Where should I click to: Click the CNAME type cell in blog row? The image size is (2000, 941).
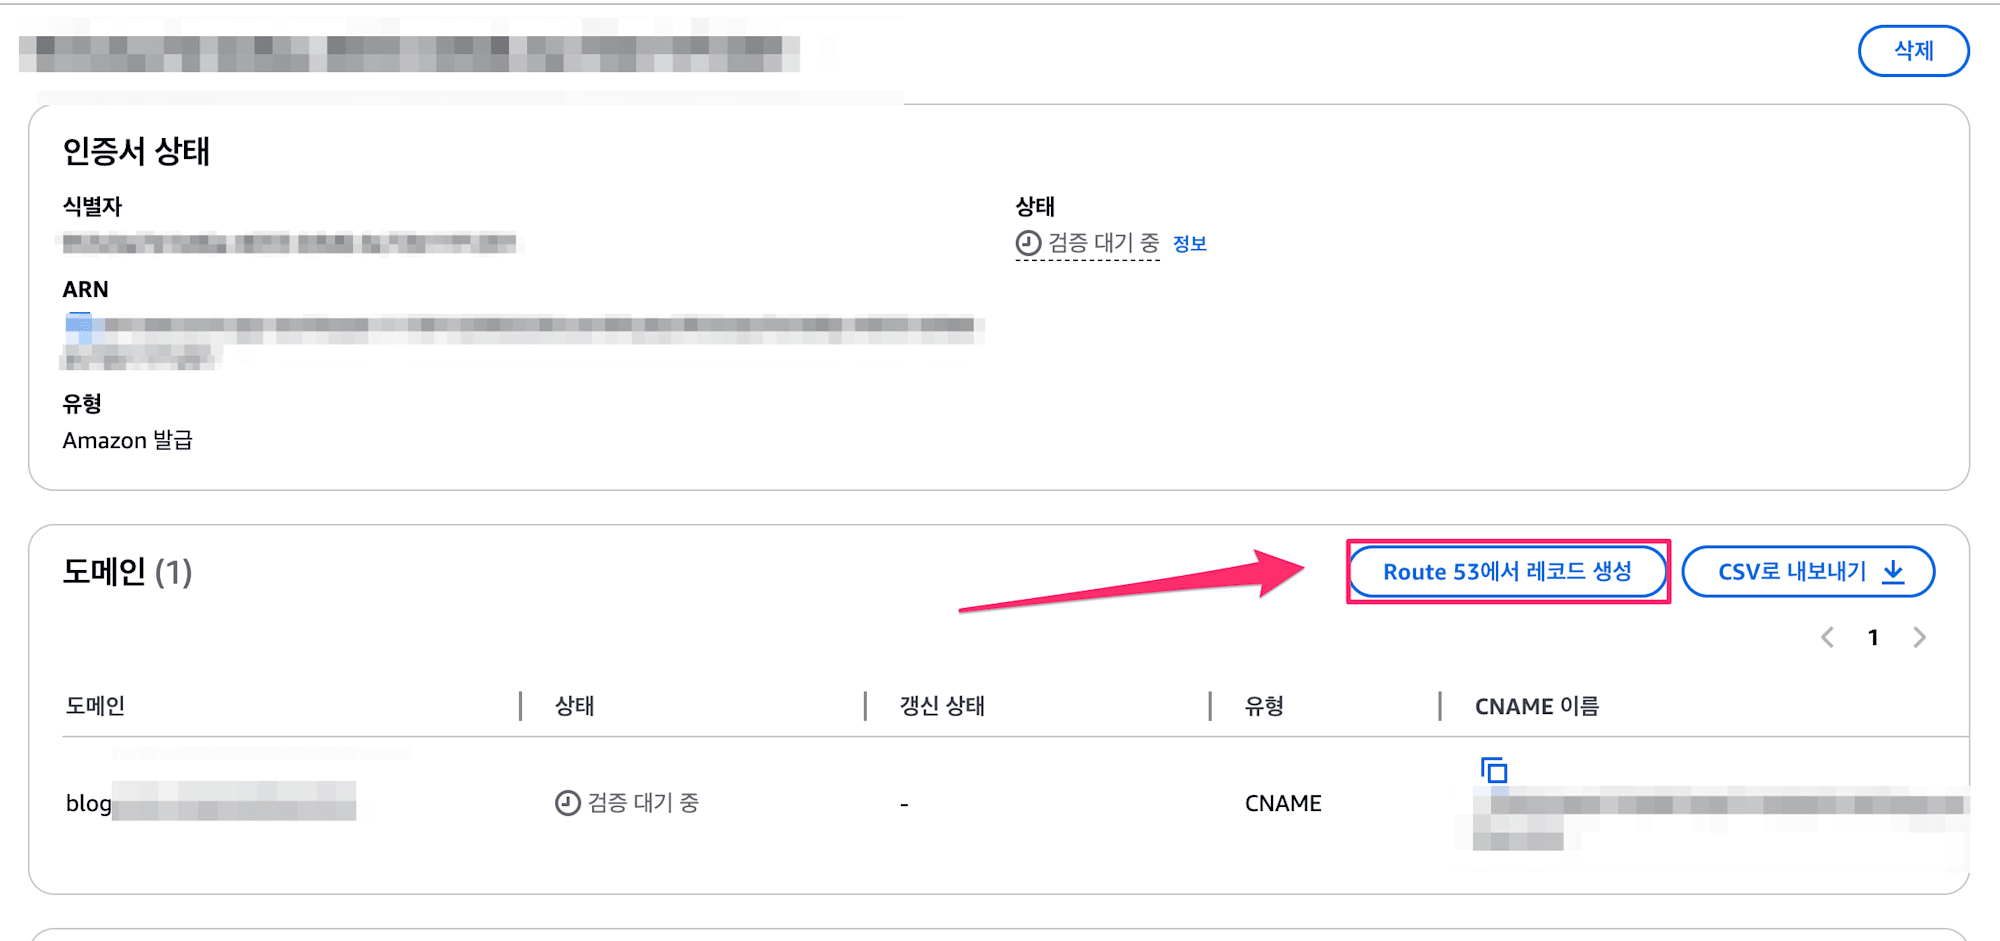pos(1283,803)
